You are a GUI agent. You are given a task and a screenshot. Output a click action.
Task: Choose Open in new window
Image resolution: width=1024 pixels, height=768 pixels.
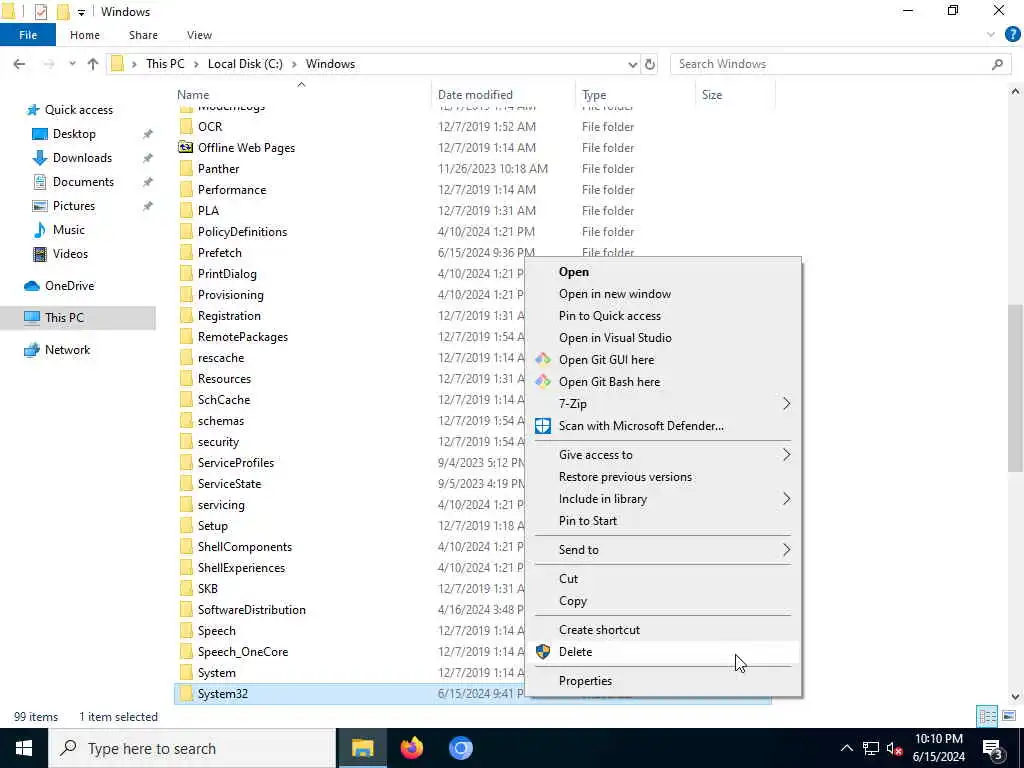tap(665, 294)
